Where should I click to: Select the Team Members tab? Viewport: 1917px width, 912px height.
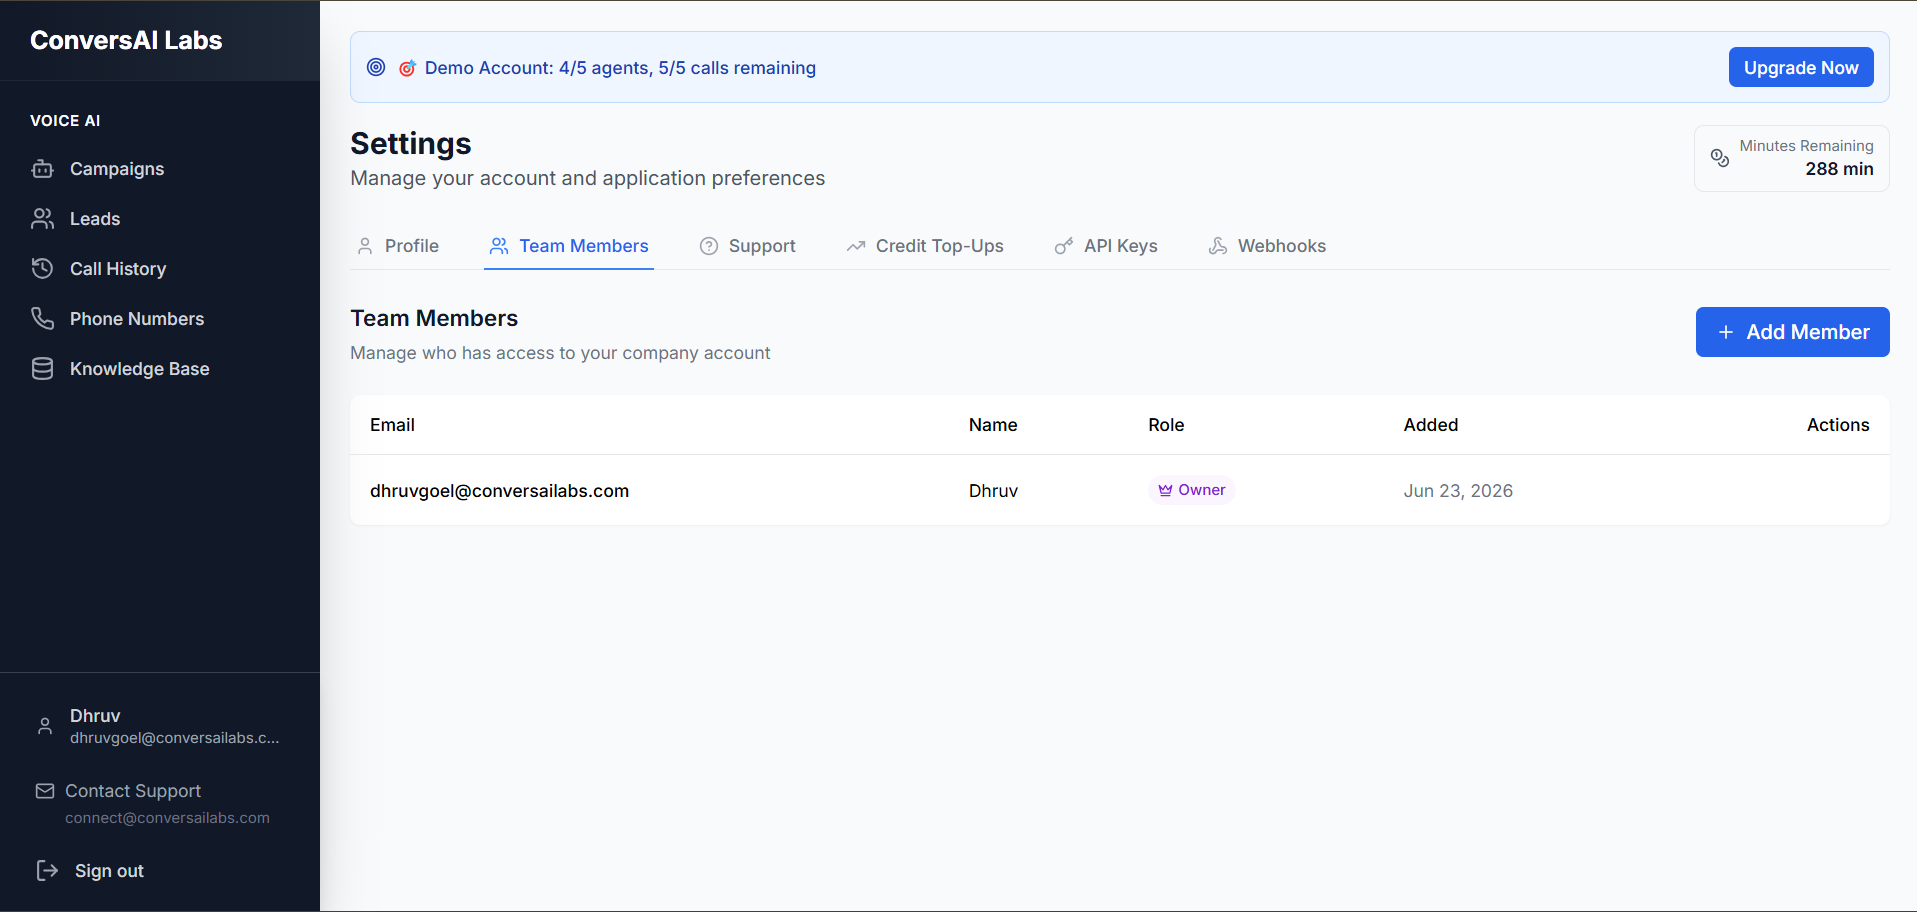(569, 246)
